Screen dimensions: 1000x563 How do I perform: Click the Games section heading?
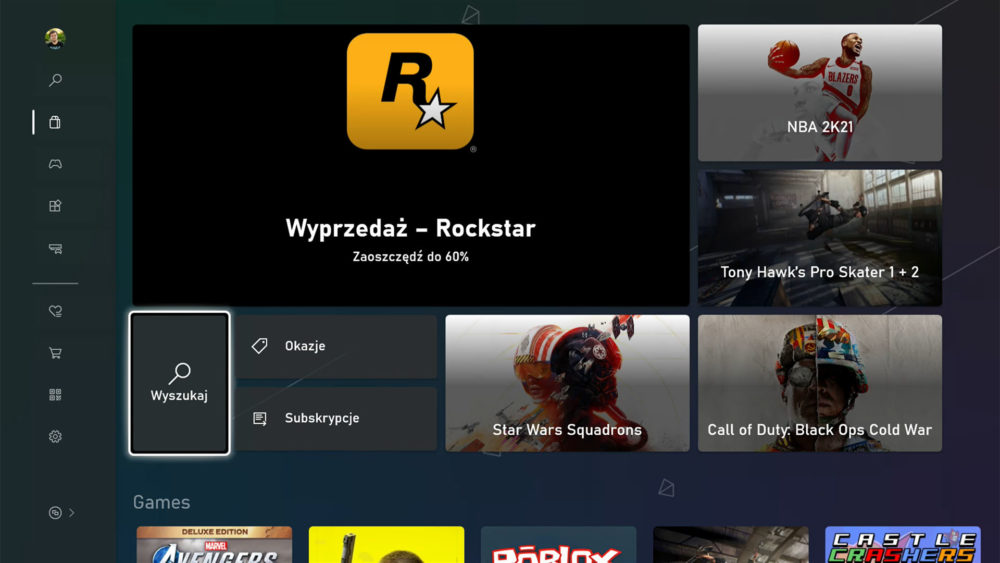coord(161,502)
